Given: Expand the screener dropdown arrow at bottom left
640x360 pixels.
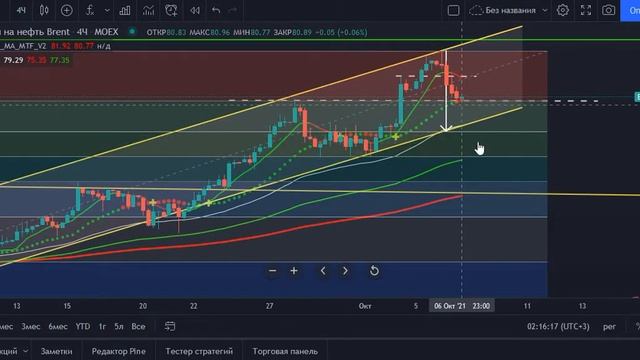Looking at the screenshot, I should coord(25,351).
